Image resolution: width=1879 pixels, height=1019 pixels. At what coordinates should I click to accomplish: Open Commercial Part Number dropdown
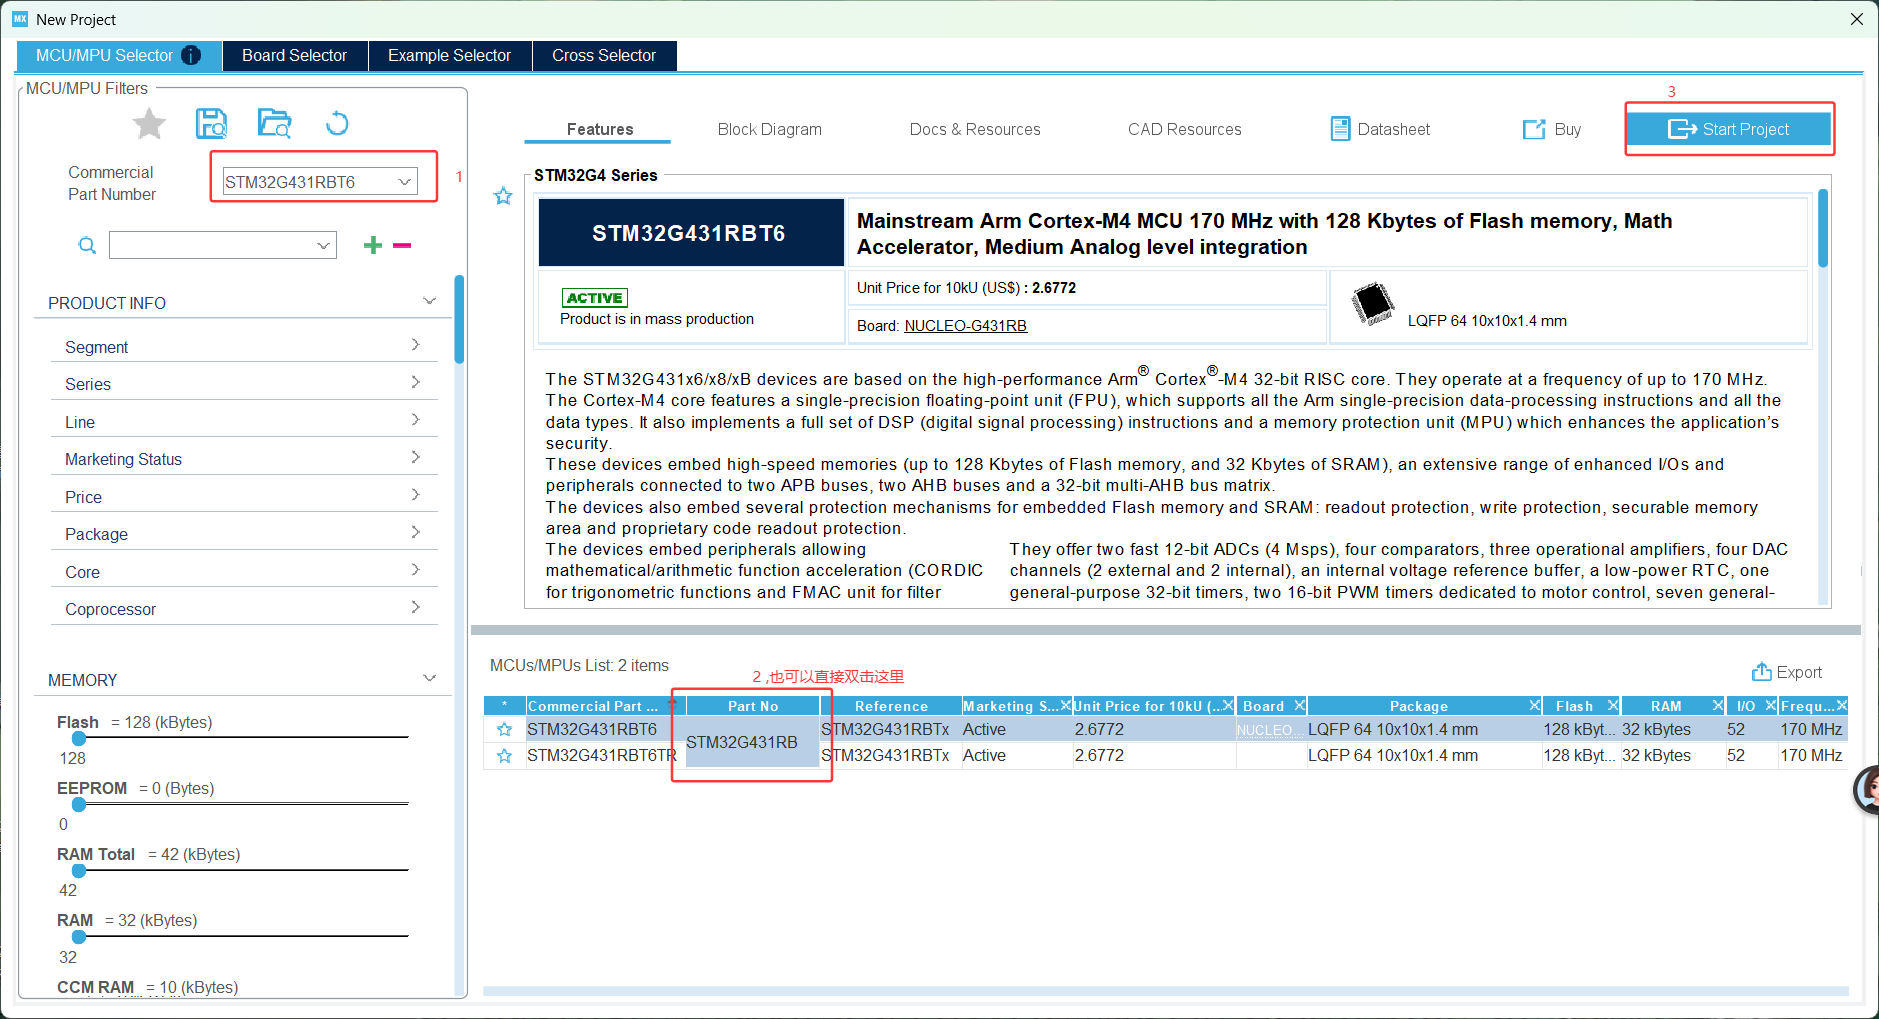404,182
